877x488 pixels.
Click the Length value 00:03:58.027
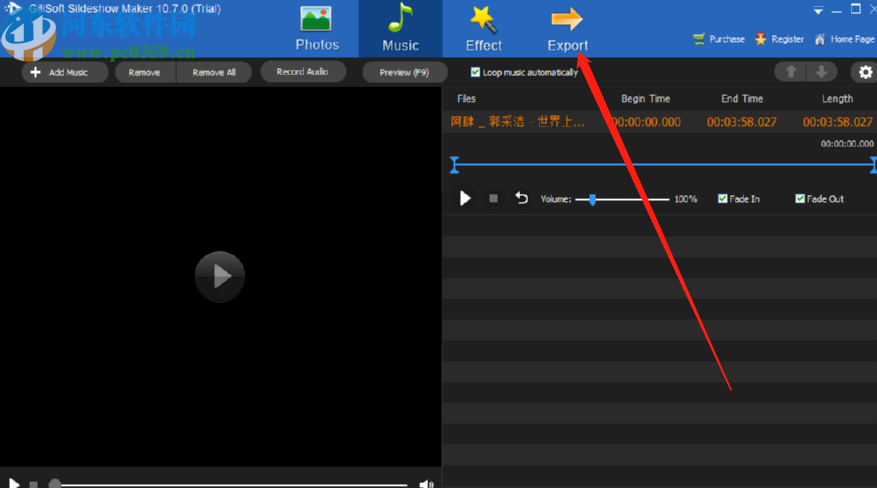(x=837, y=122)
